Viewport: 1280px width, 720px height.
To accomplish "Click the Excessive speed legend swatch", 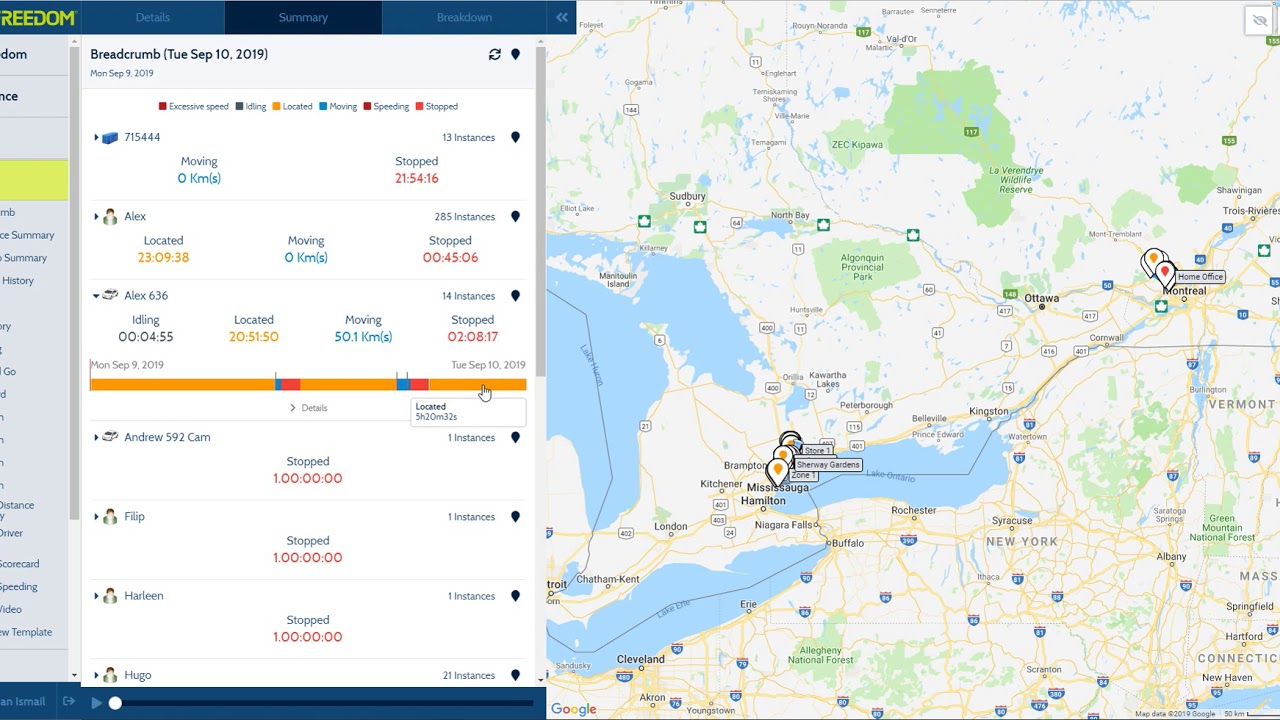I will click(x=163, y=106).
